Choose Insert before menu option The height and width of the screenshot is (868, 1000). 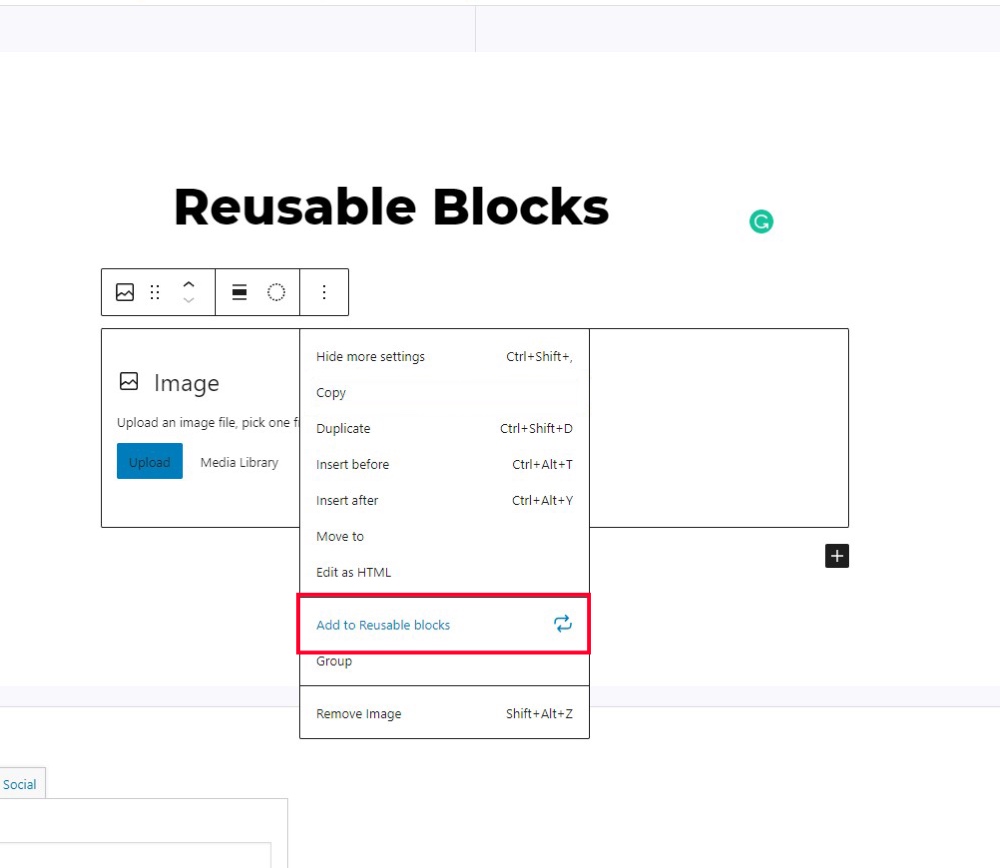click(x=352, y=465)
